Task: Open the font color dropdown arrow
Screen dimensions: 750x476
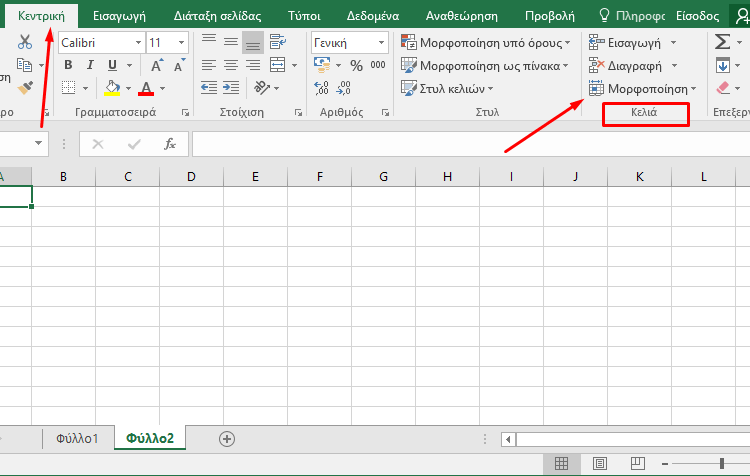Action: coord(163,88)
